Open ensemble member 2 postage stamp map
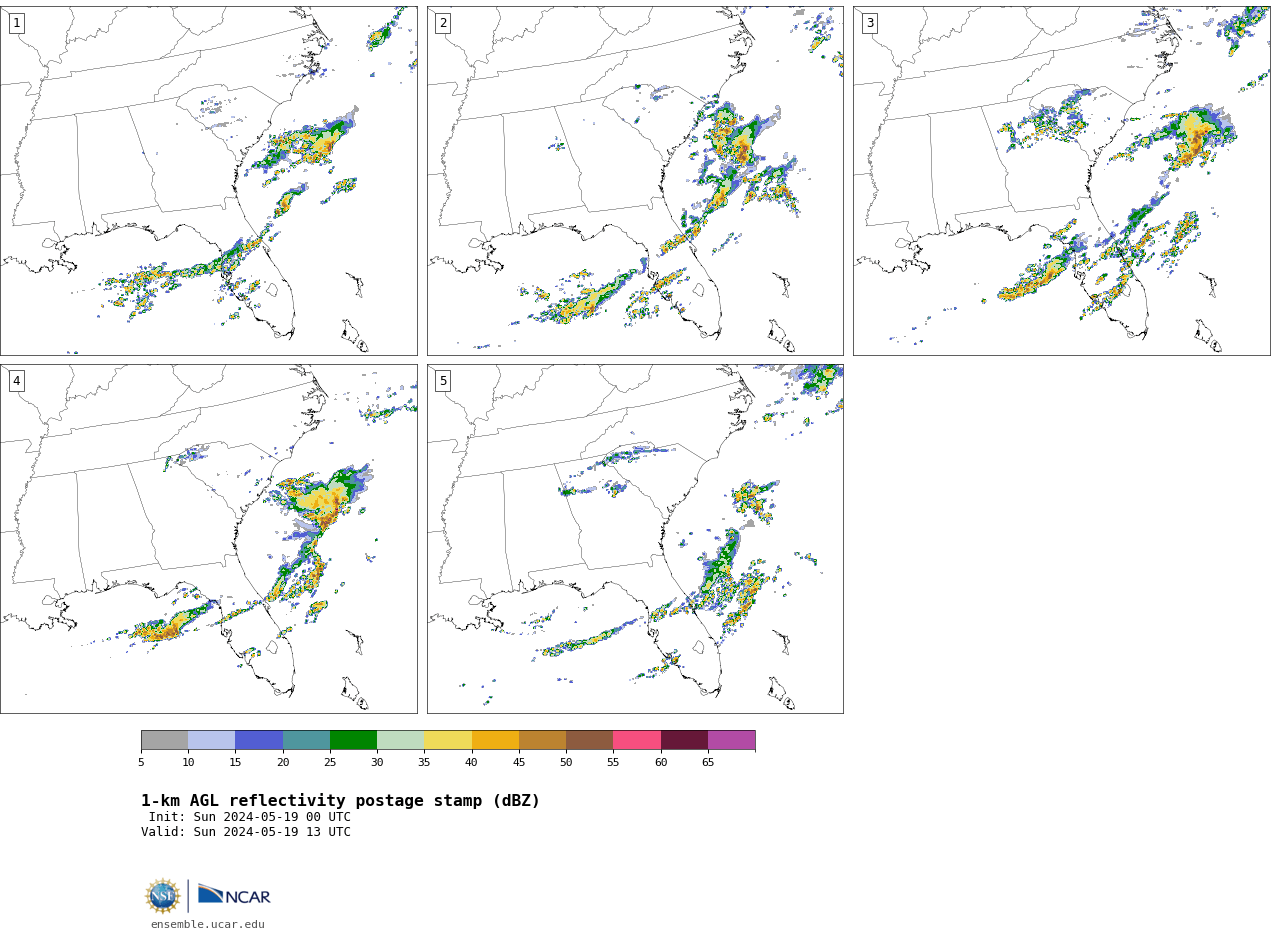 coord(635,181)
